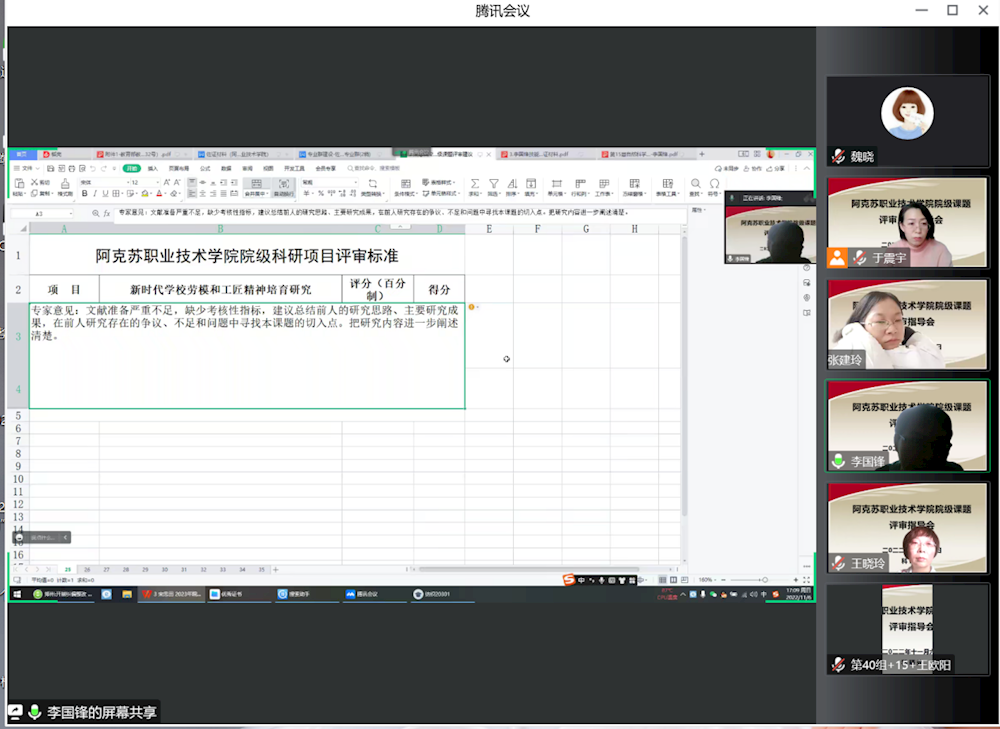The width and height of the screenshot is (1000, 729).
Task: Click the Sort icon
Action: pos(512,184)
